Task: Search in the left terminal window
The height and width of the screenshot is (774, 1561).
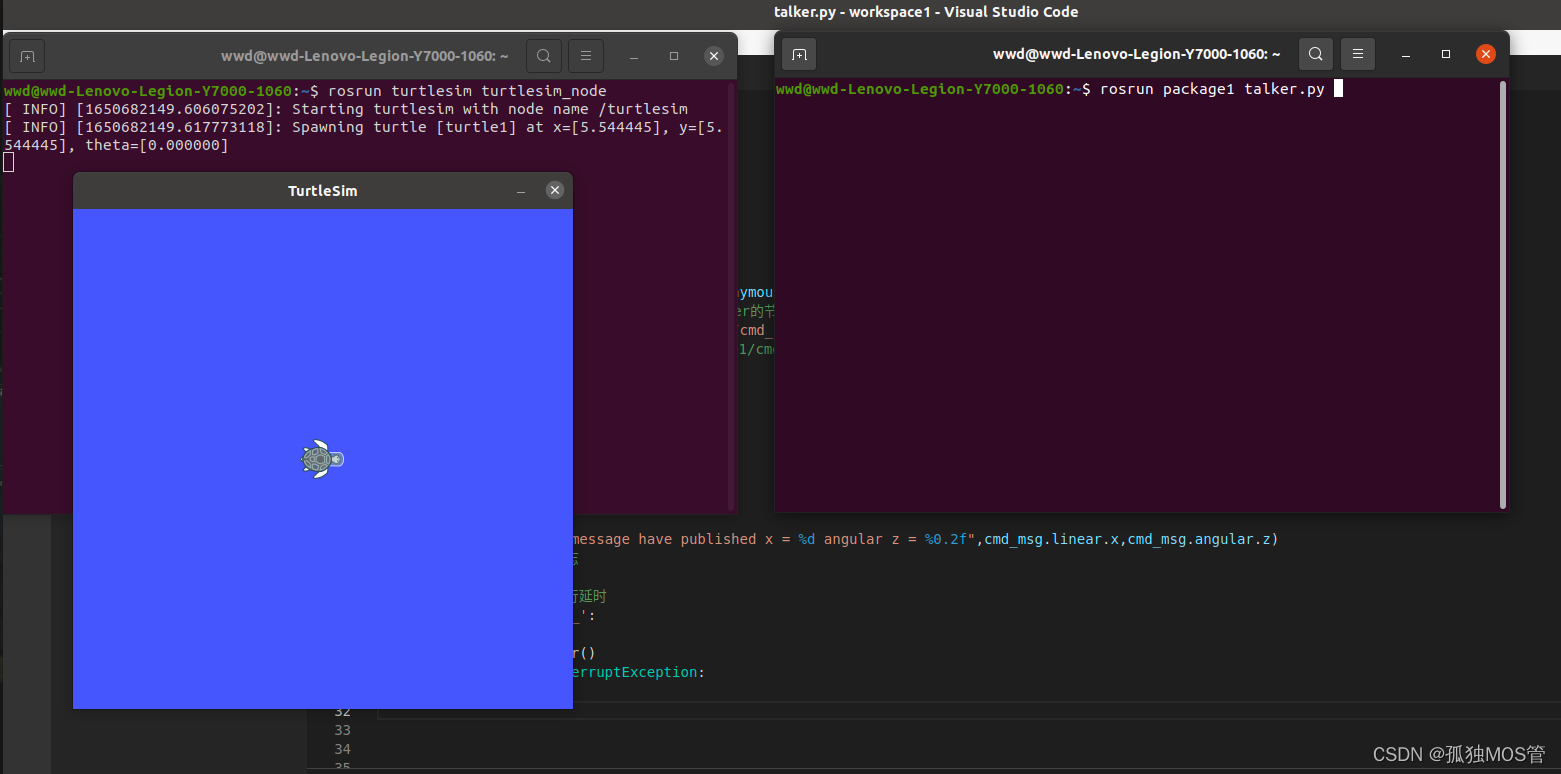Action: click(544, 56)
